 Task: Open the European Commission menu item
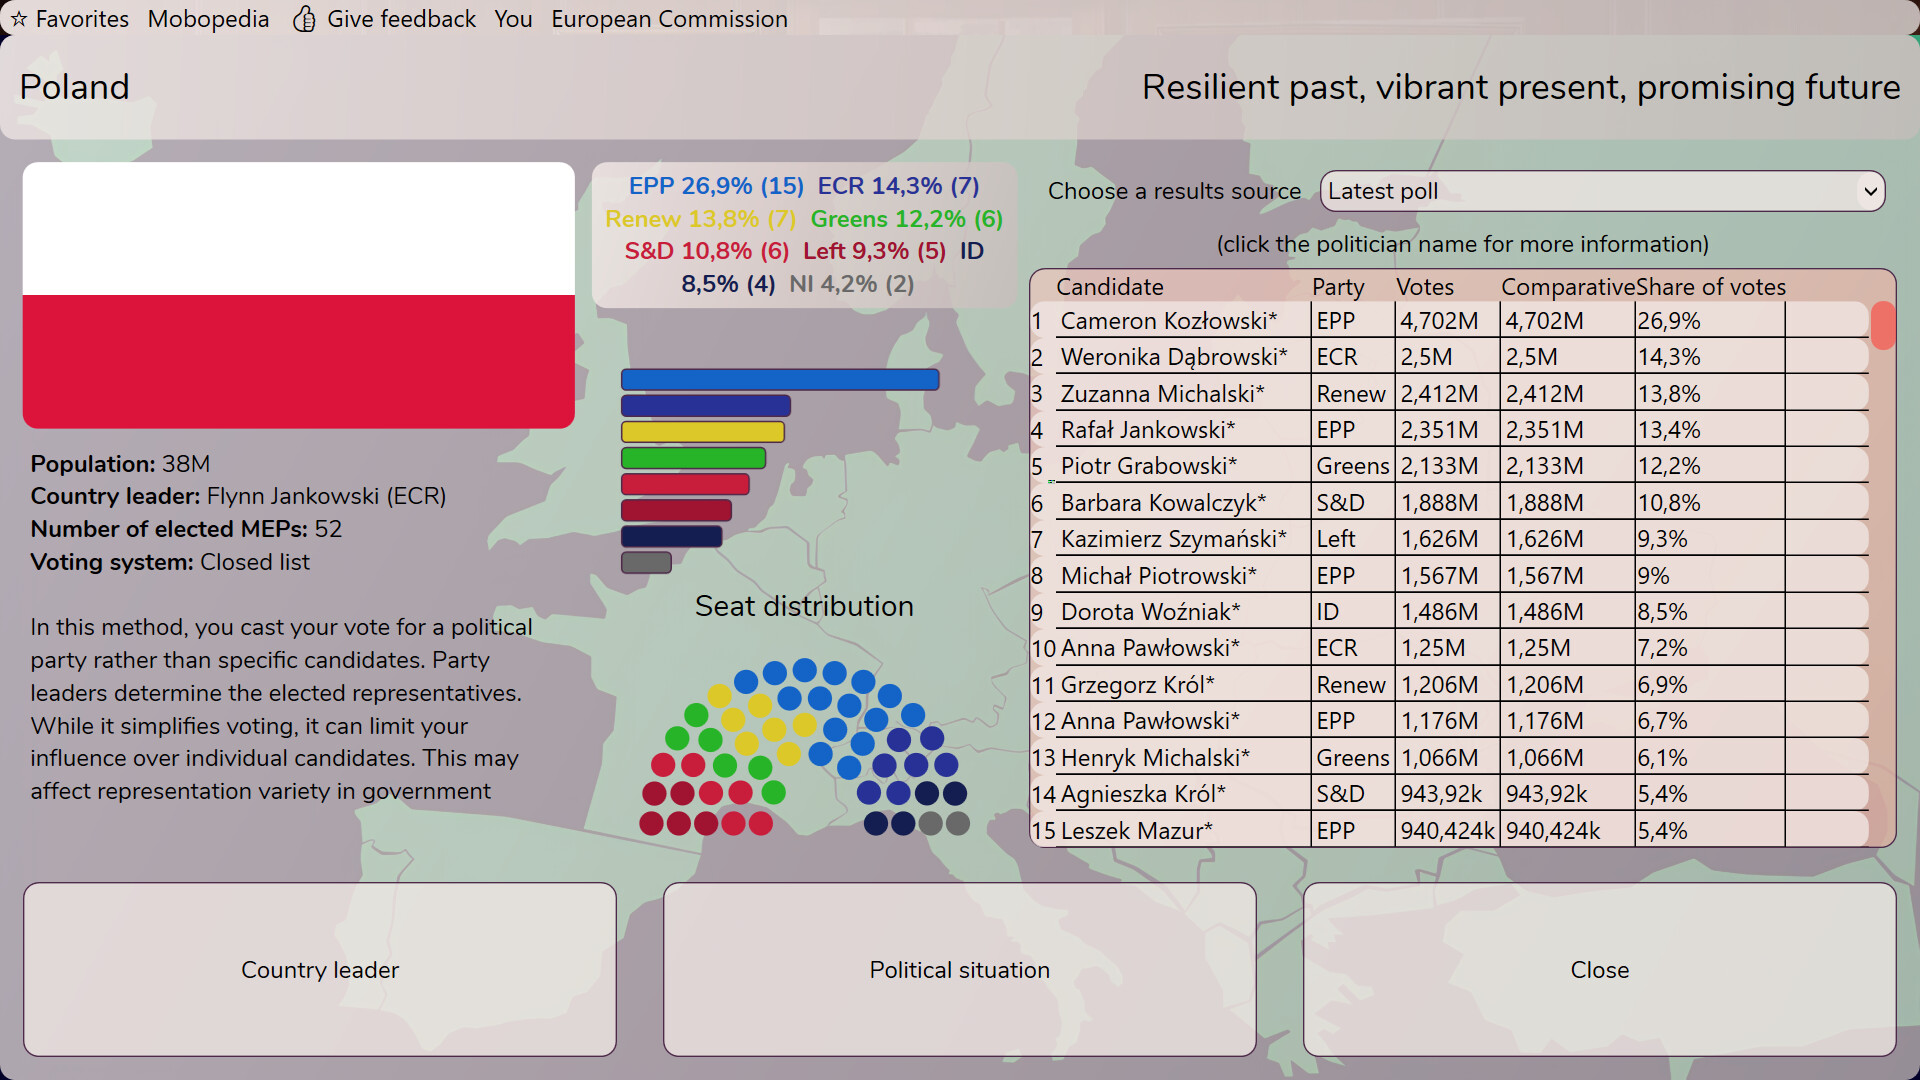click(x=669, y=19)
